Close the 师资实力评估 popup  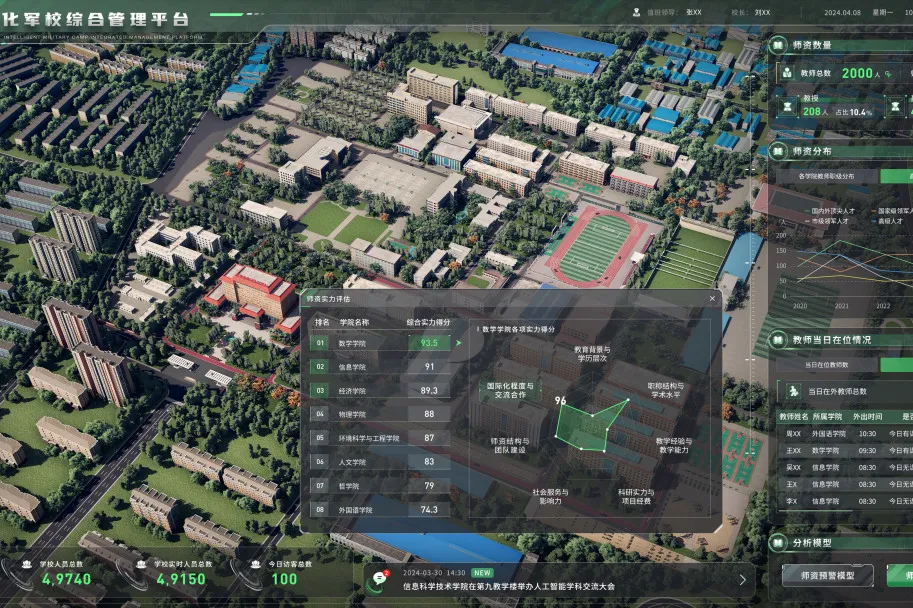tap(712, 298)
